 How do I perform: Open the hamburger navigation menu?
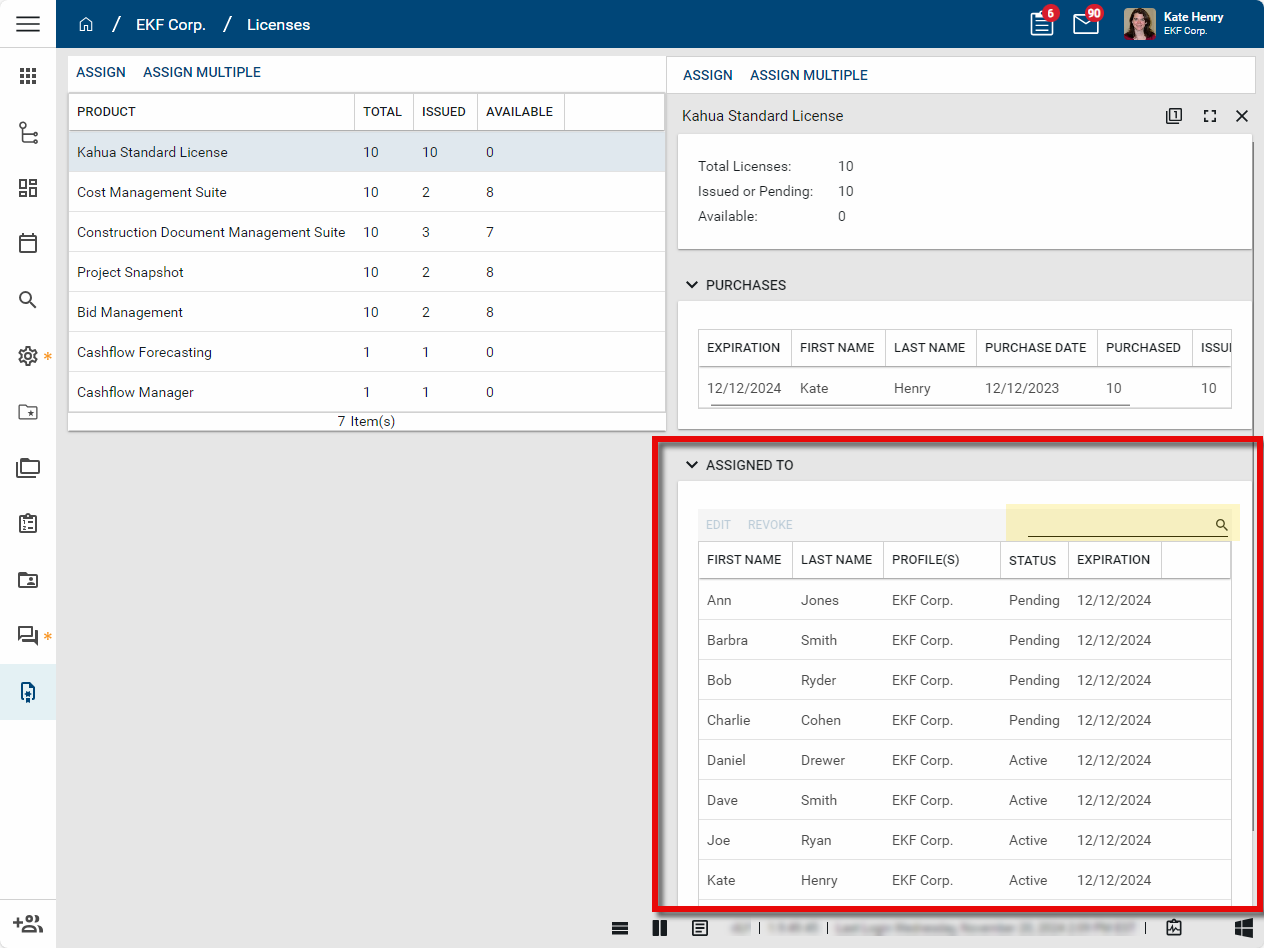tap(28, 24)
